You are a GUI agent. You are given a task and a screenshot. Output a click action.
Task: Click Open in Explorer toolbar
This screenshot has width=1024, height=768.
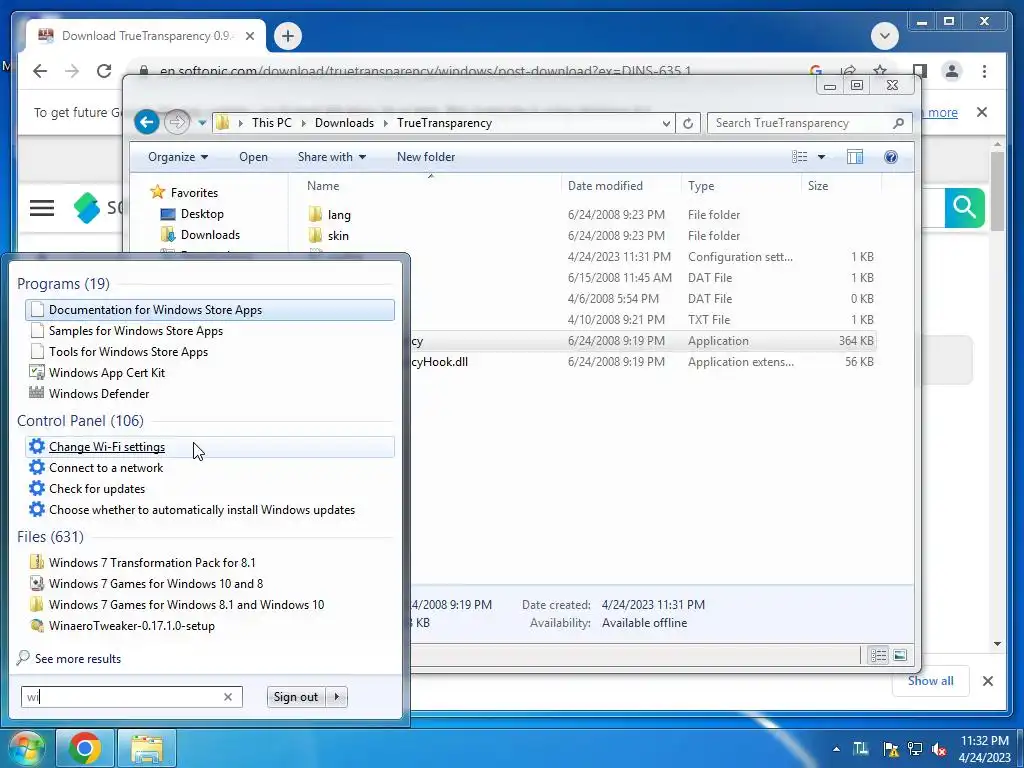click(x=253, y=157)
